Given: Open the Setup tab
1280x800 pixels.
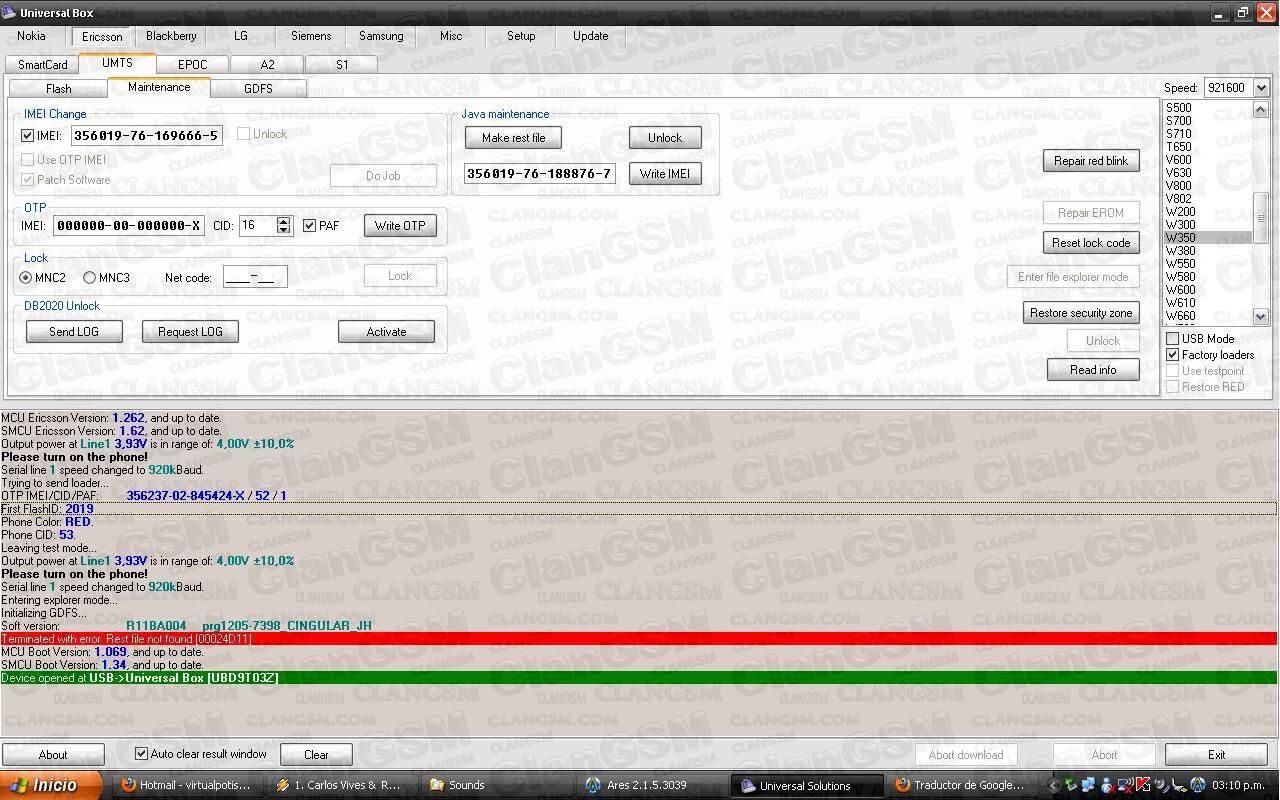Looking at the screenshot, I should tap(521, 35).
